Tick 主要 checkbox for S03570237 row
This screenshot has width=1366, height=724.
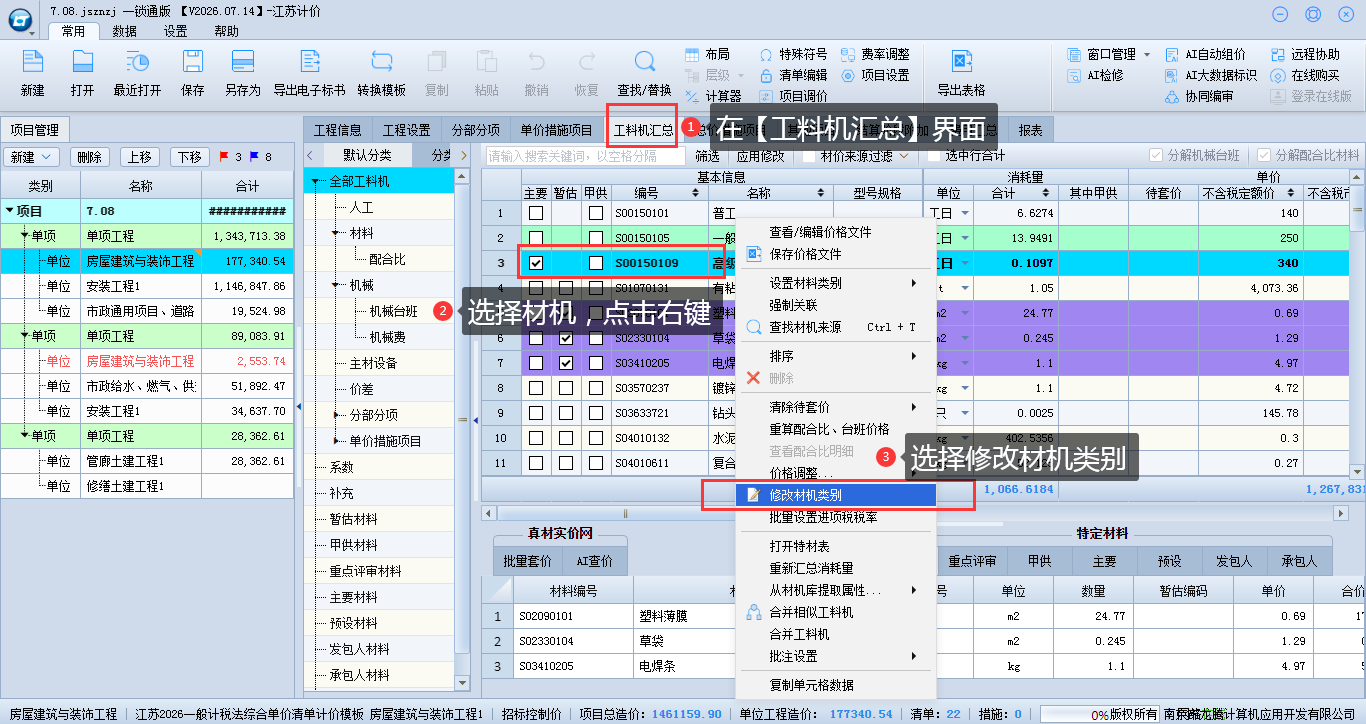tap(536, 387)
